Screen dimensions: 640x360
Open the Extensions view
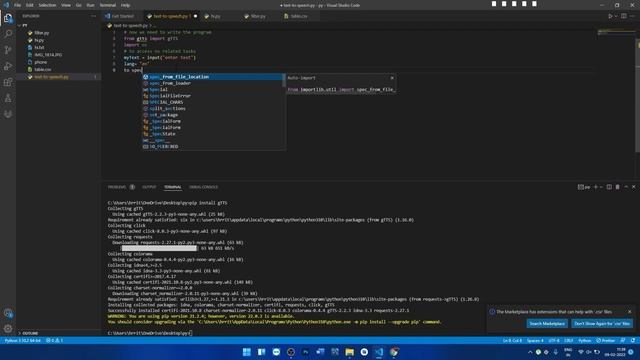8,82
